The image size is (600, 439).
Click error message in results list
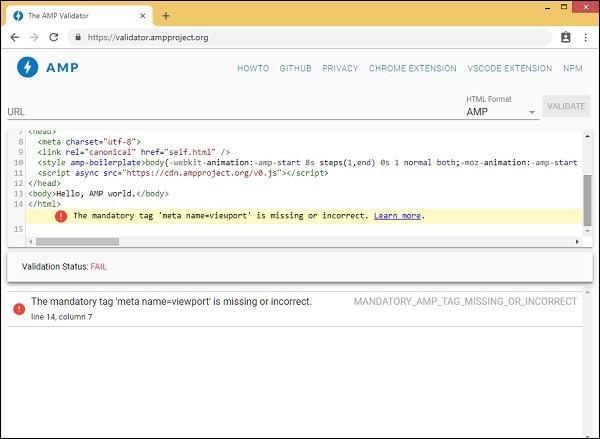coord(171,302)
